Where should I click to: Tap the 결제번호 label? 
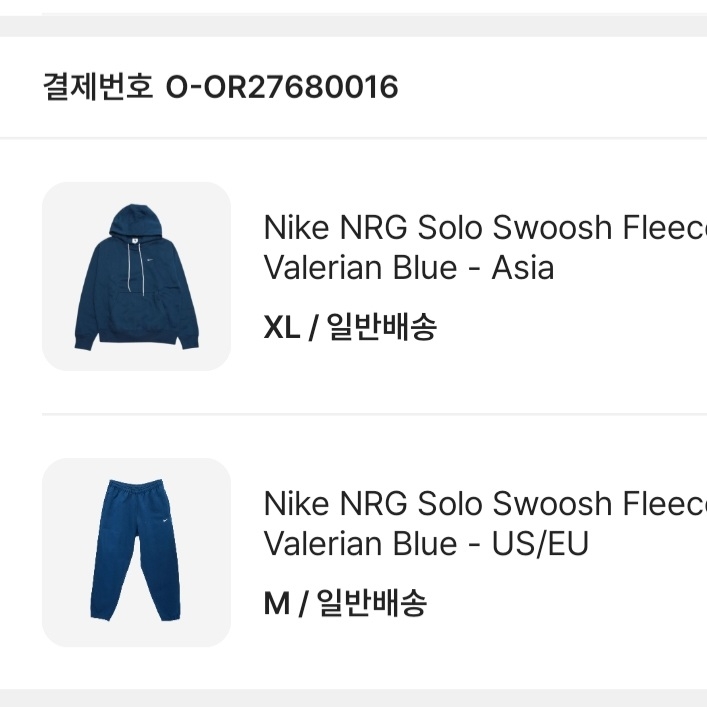tap(97, 88)
